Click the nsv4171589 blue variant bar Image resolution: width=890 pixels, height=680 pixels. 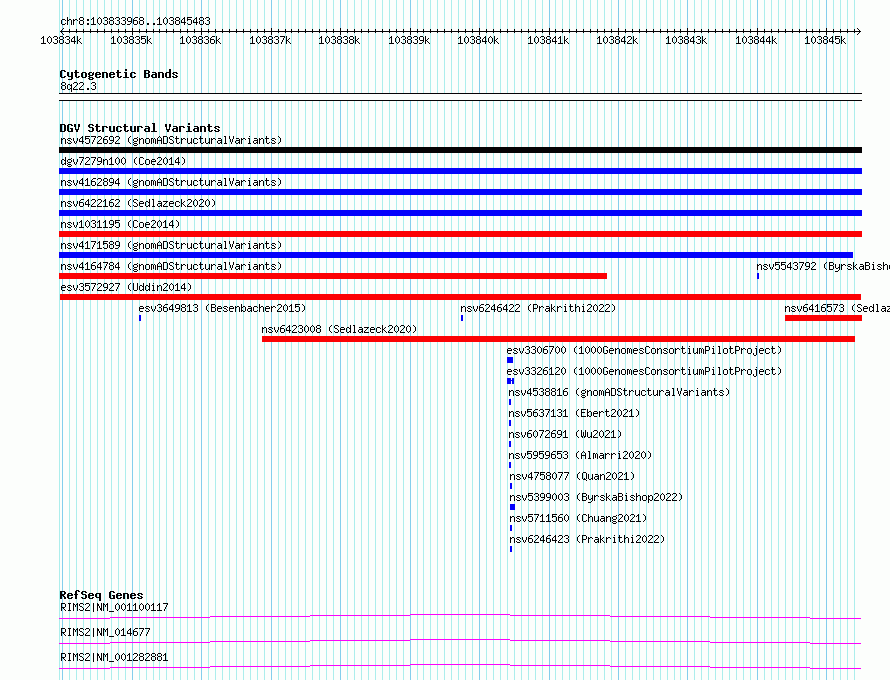pos(456,255)
